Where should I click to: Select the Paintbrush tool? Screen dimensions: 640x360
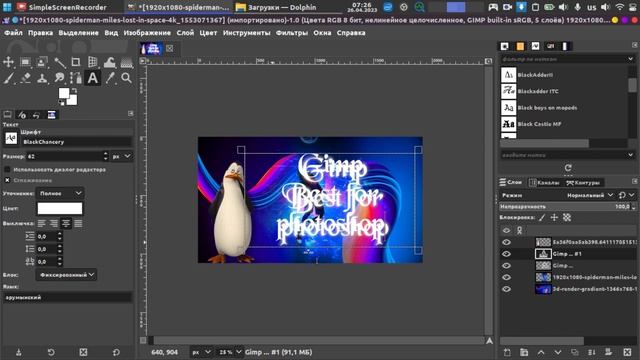[x=8, y=78]
